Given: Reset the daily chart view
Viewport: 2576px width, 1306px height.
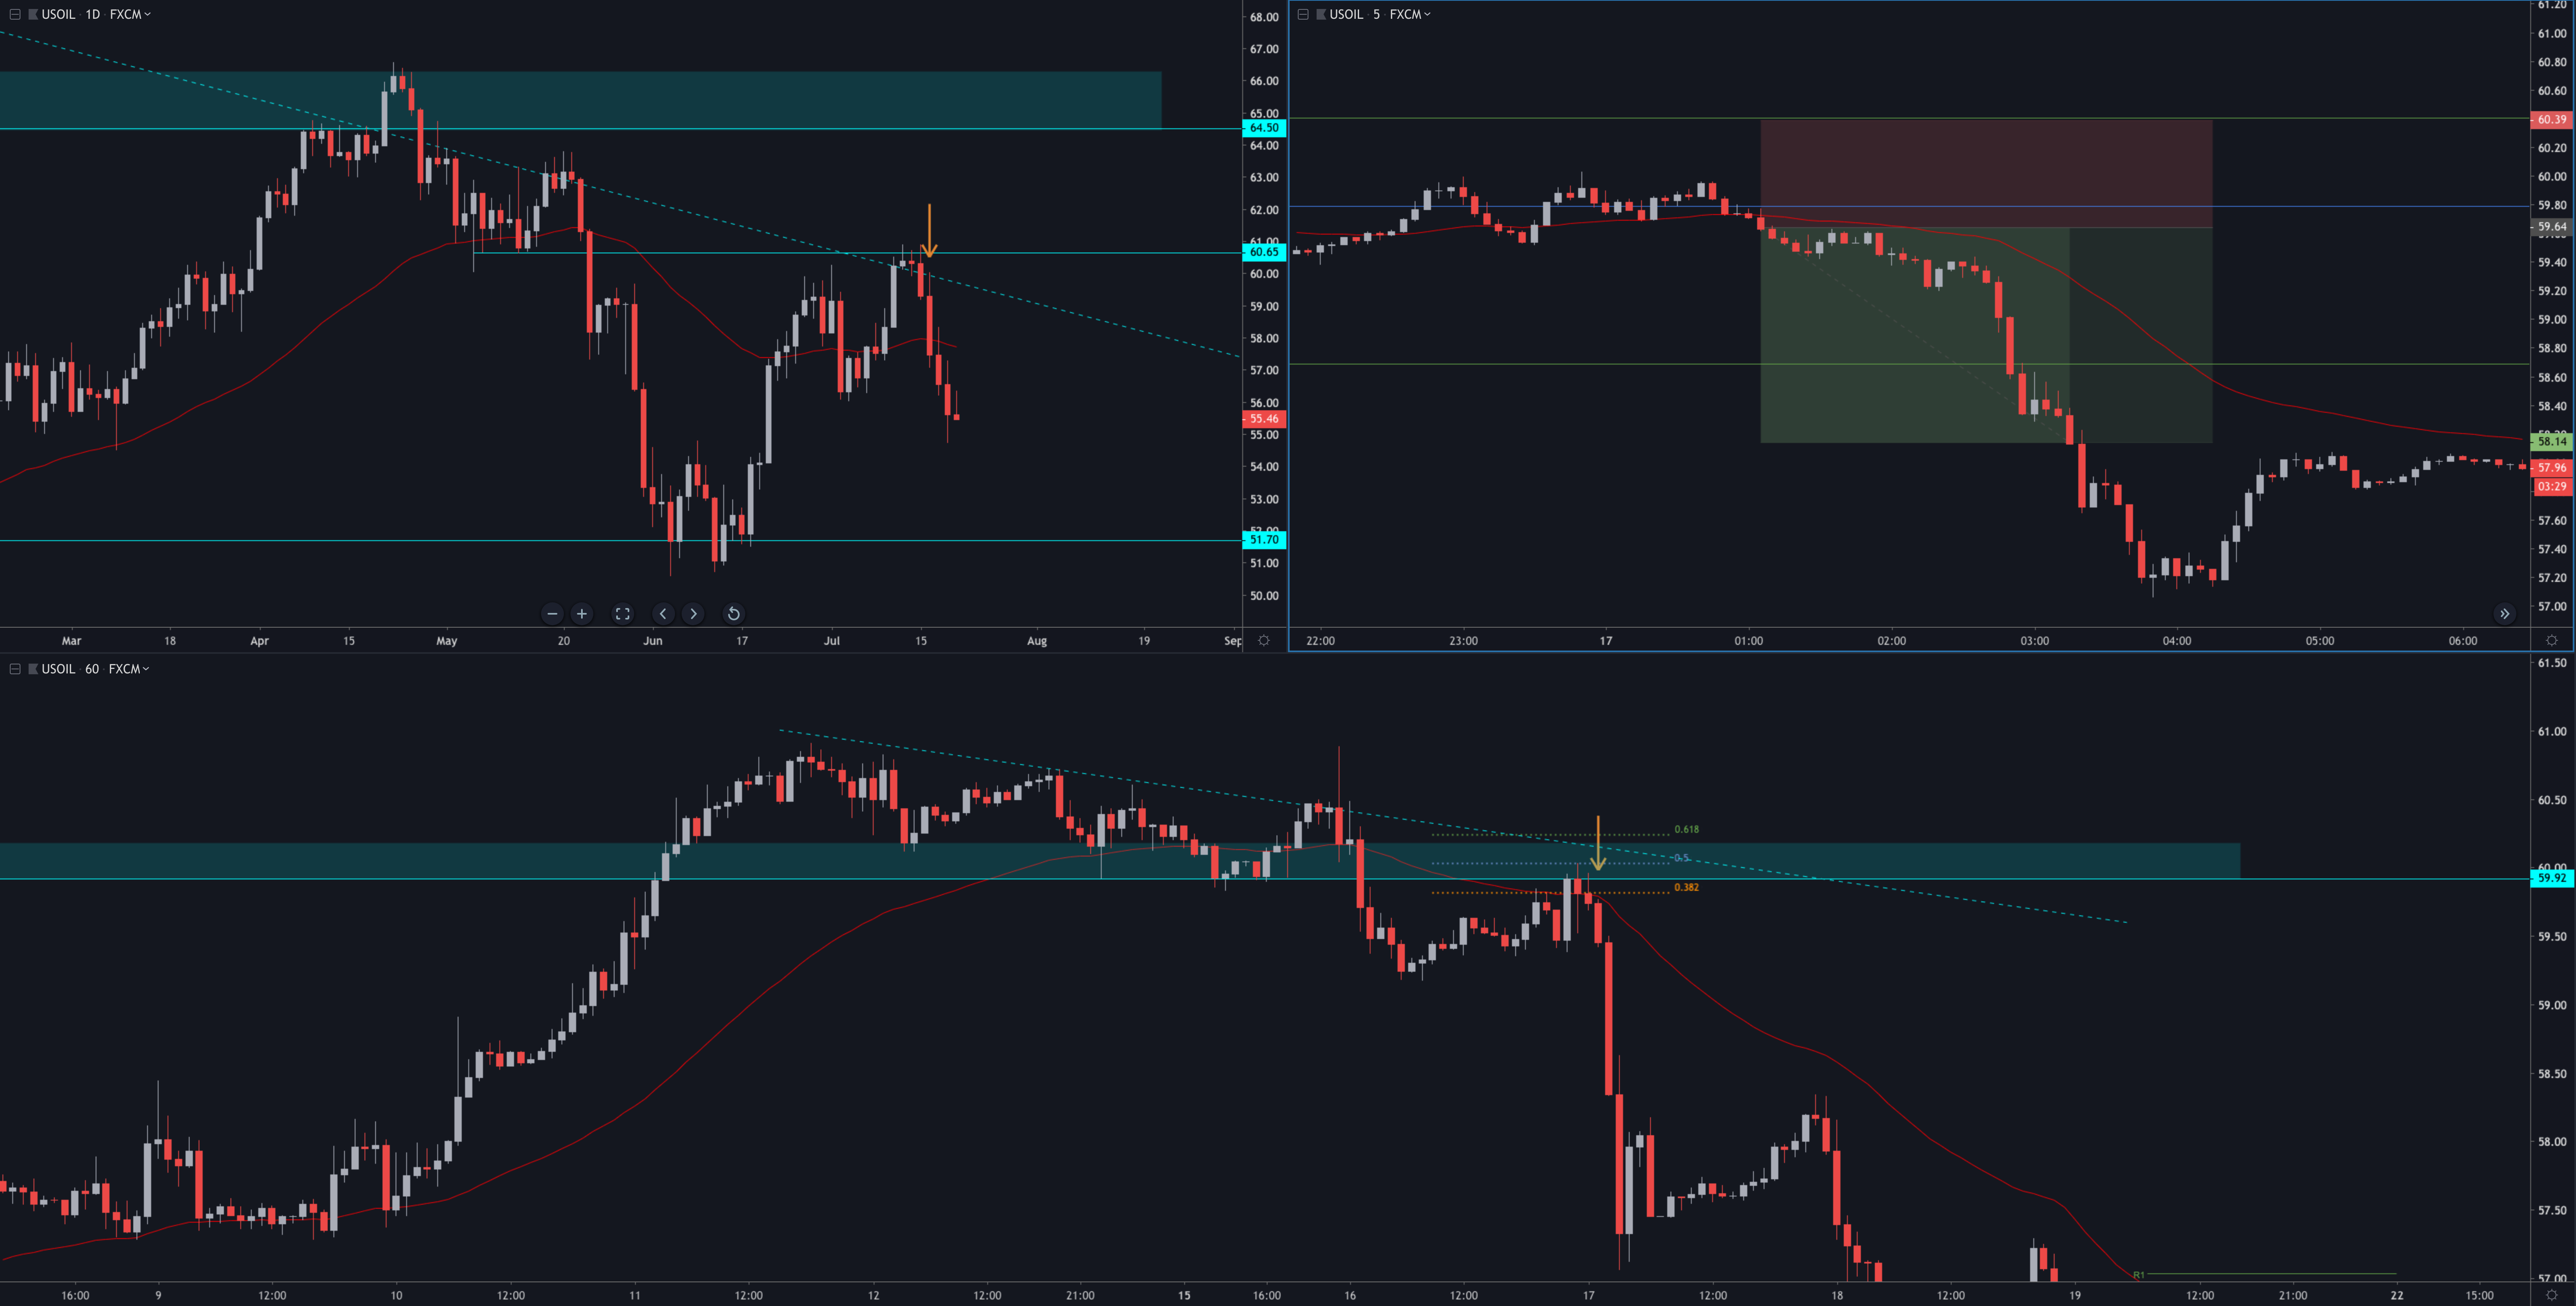Looking at the screenshot, I should pyautogui.click(x=733, y=614).
